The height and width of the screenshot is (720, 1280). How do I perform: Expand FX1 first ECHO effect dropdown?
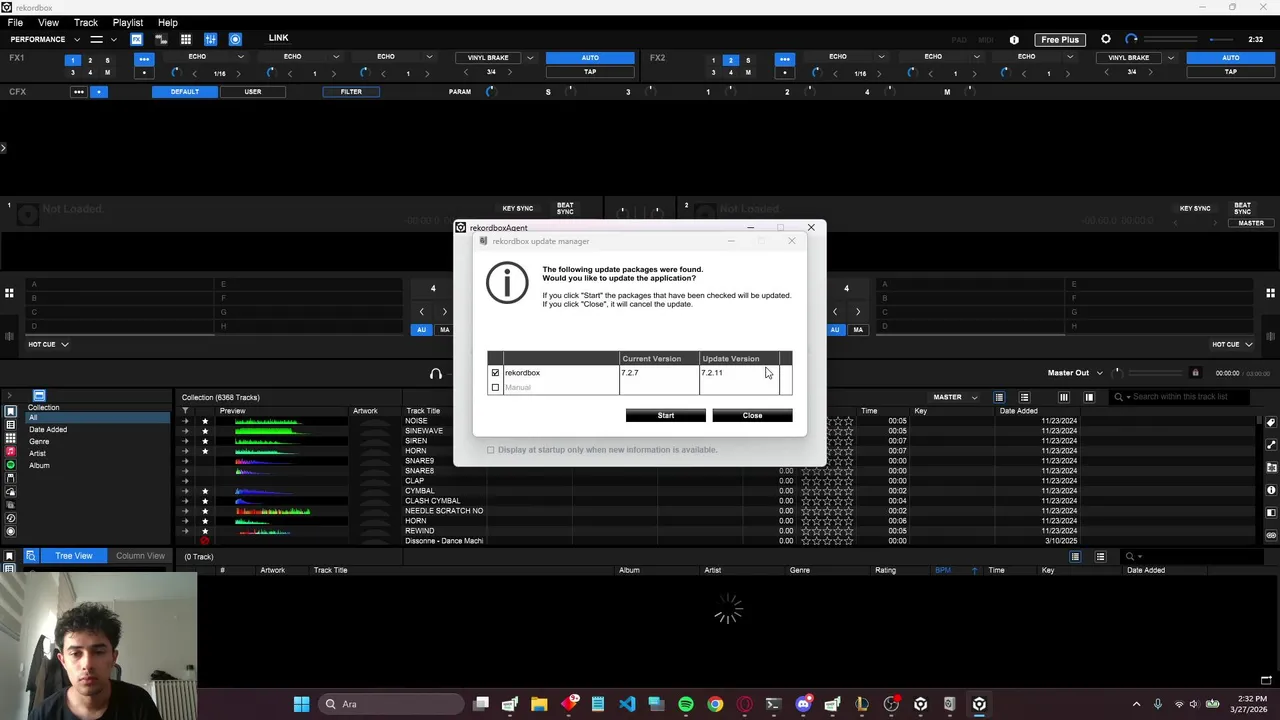[x=241, y=57]
